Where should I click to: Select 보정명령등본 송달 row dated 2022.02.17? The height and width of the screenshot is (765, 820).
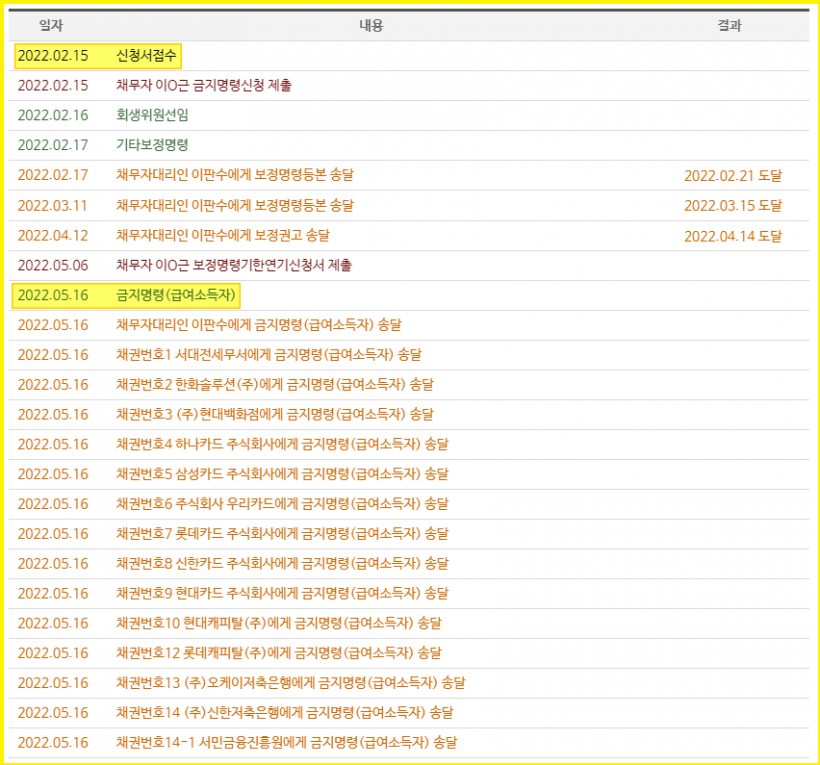[409, 175]
